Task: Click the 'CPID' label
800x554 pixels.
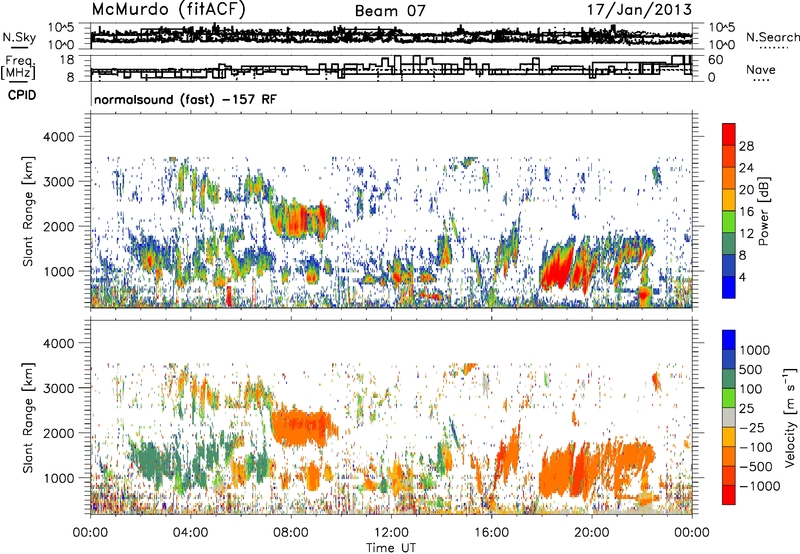Action: point(22,95)
